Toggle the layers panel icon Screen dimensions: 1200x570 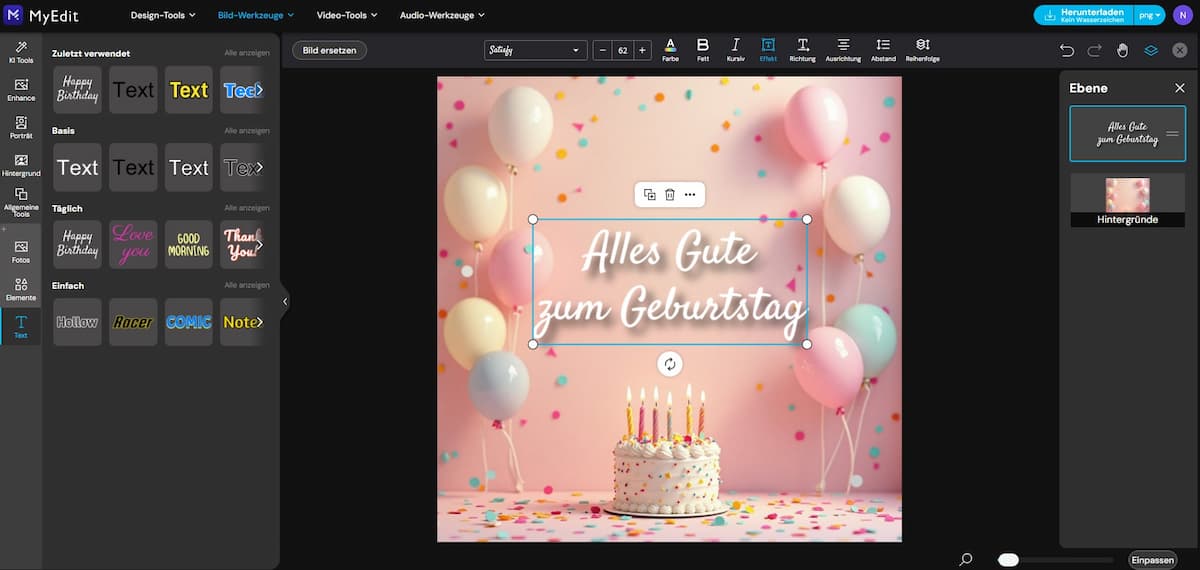pyautogui.click(x=1151, y=50)
